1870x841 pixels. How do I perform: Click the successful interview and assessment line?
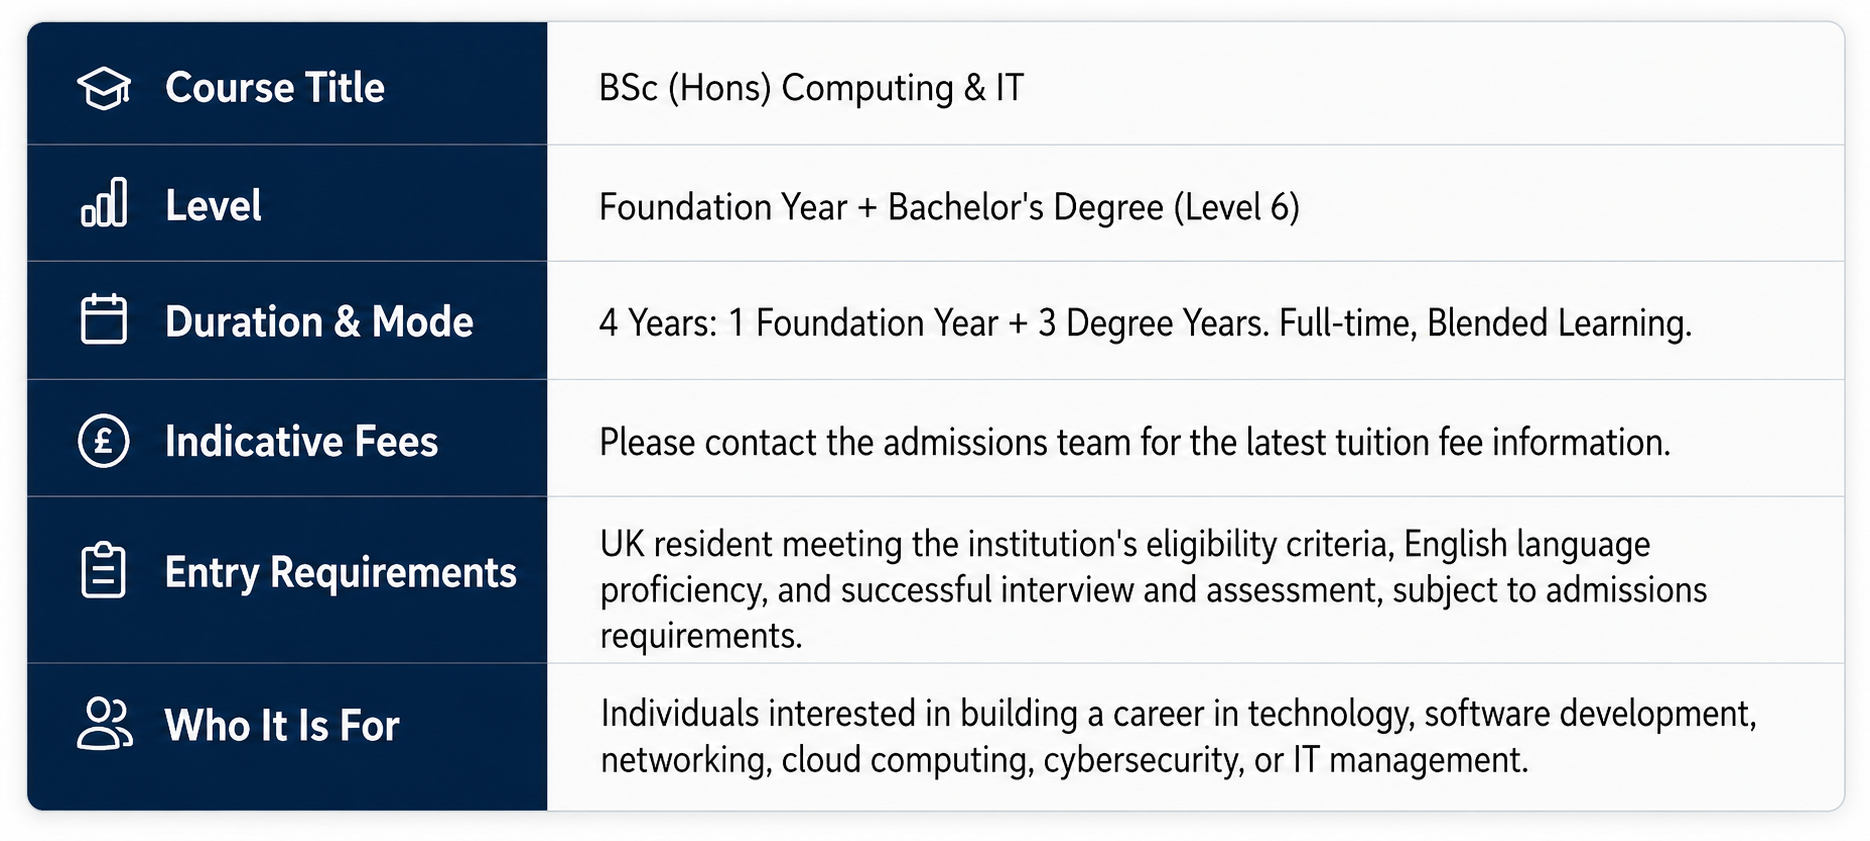pos(1153,590)
